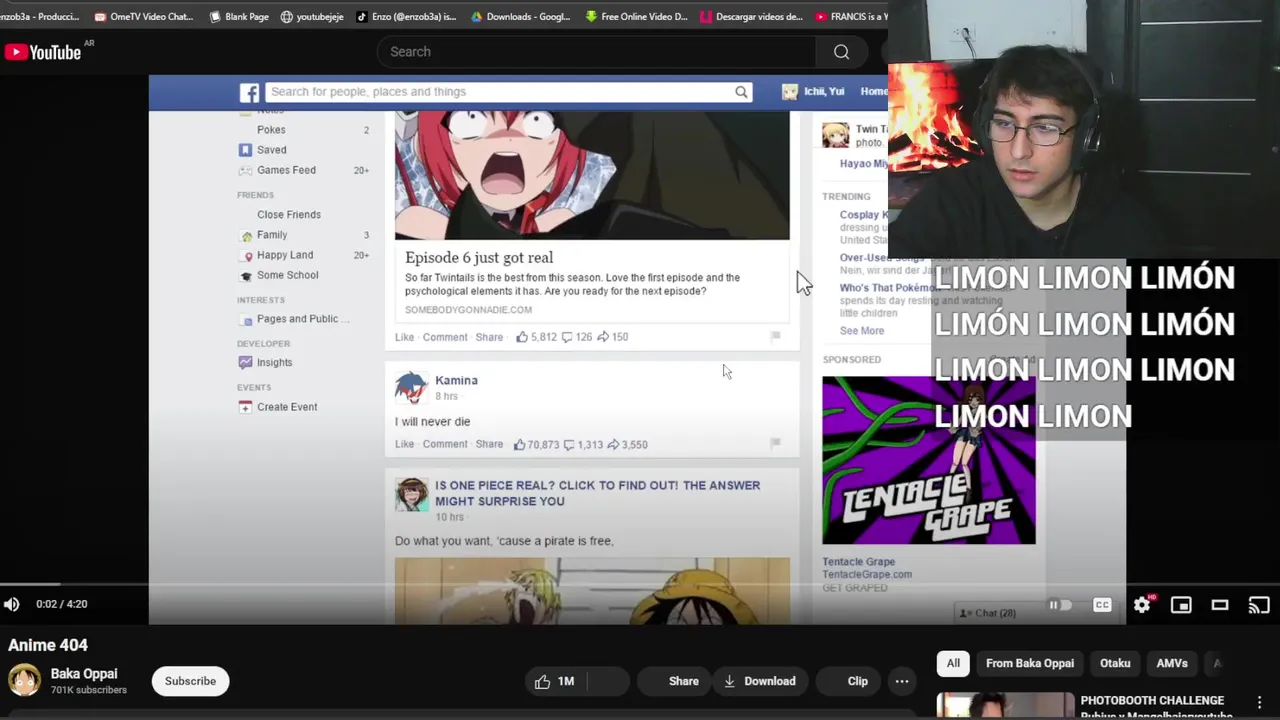Viewport: 1280px width, 720px height.
Task: Open more actions three-dot menu
Action: (x=902, y=681)
